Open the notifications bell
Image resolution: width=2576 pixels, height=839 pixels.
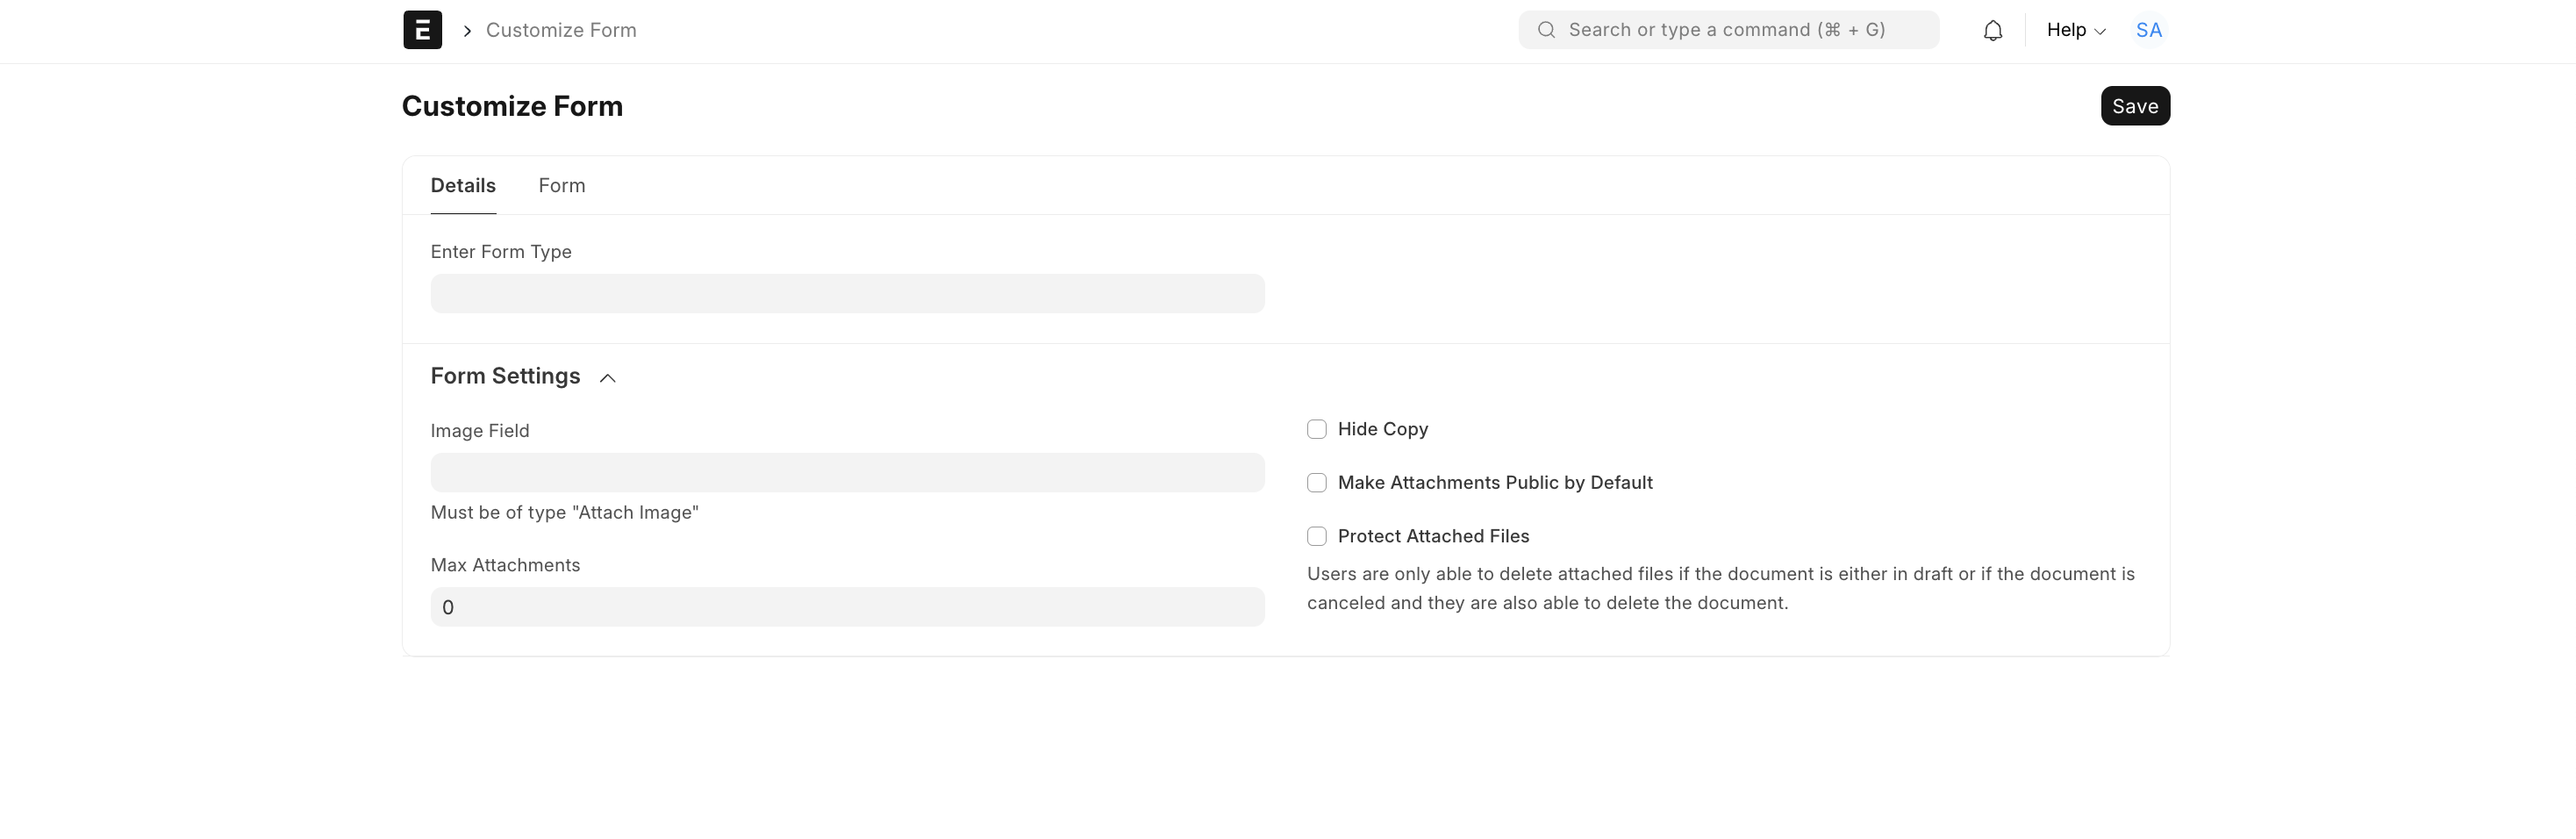click(1992, 31)
